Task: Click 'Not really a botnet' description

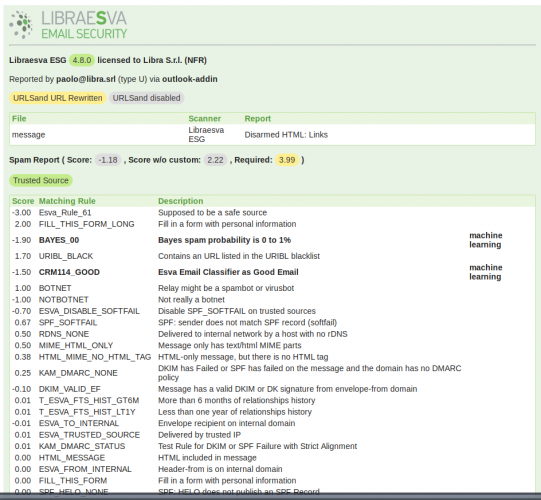Action: [x=191, y=300]
